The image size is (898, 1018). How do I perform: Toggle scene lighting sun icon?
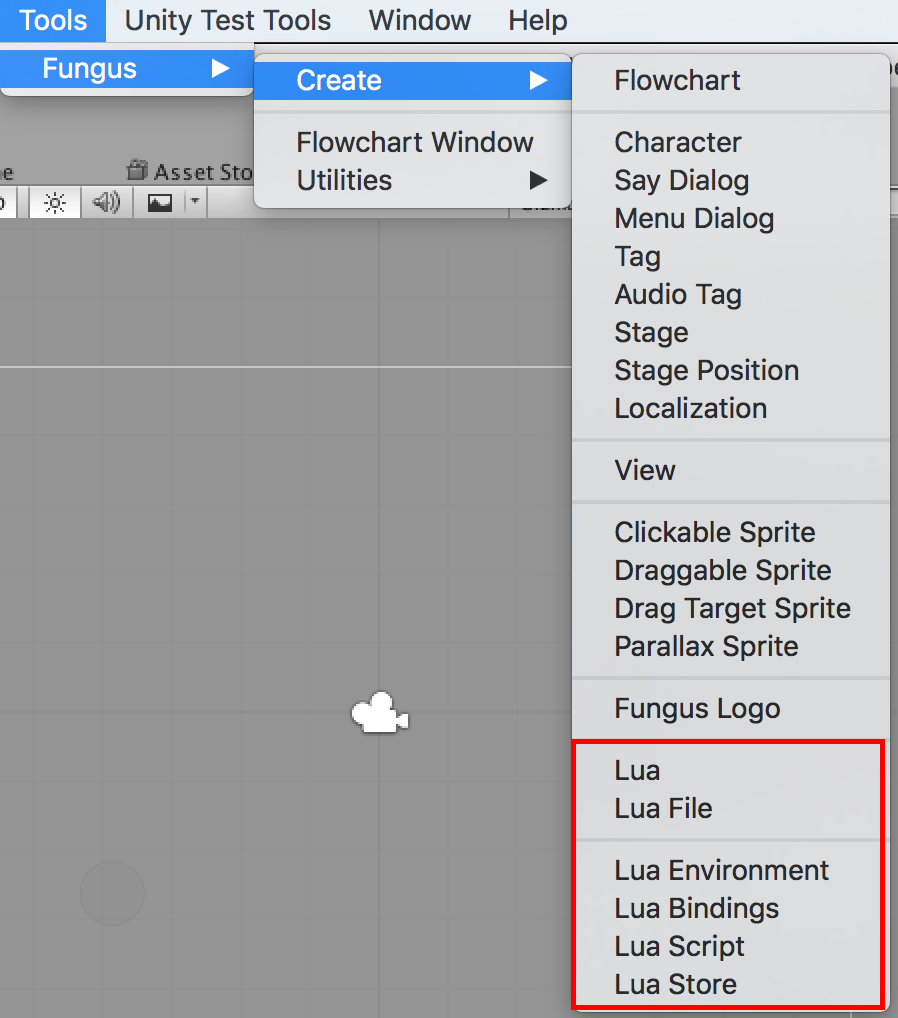click(x=55, y=203)
